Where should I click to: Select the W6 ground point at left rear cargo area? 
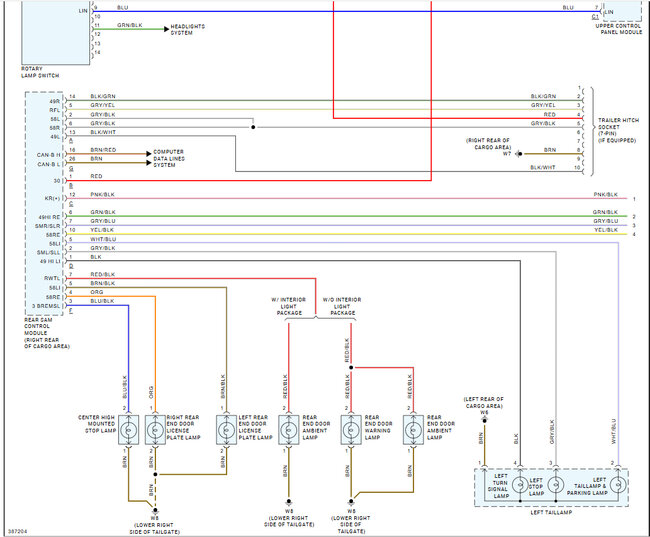(x=484, y=420)
